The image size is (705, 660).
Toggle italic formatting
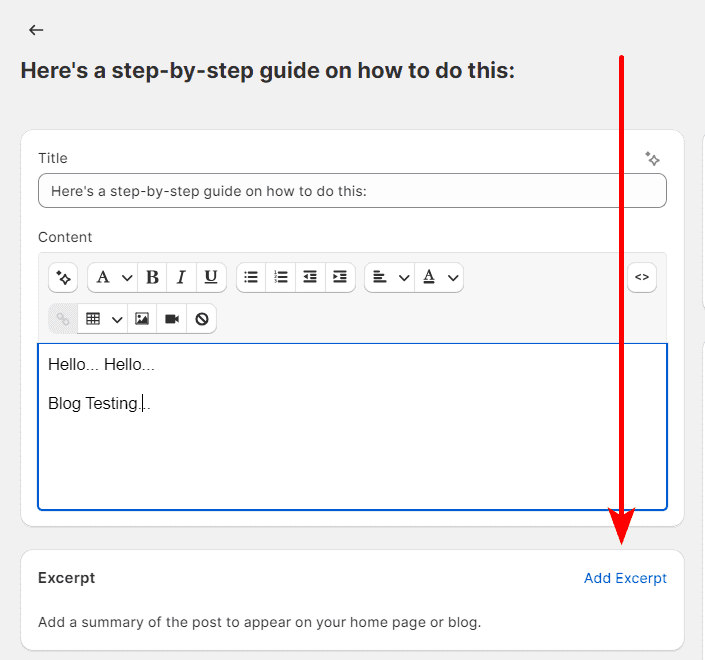181,278
